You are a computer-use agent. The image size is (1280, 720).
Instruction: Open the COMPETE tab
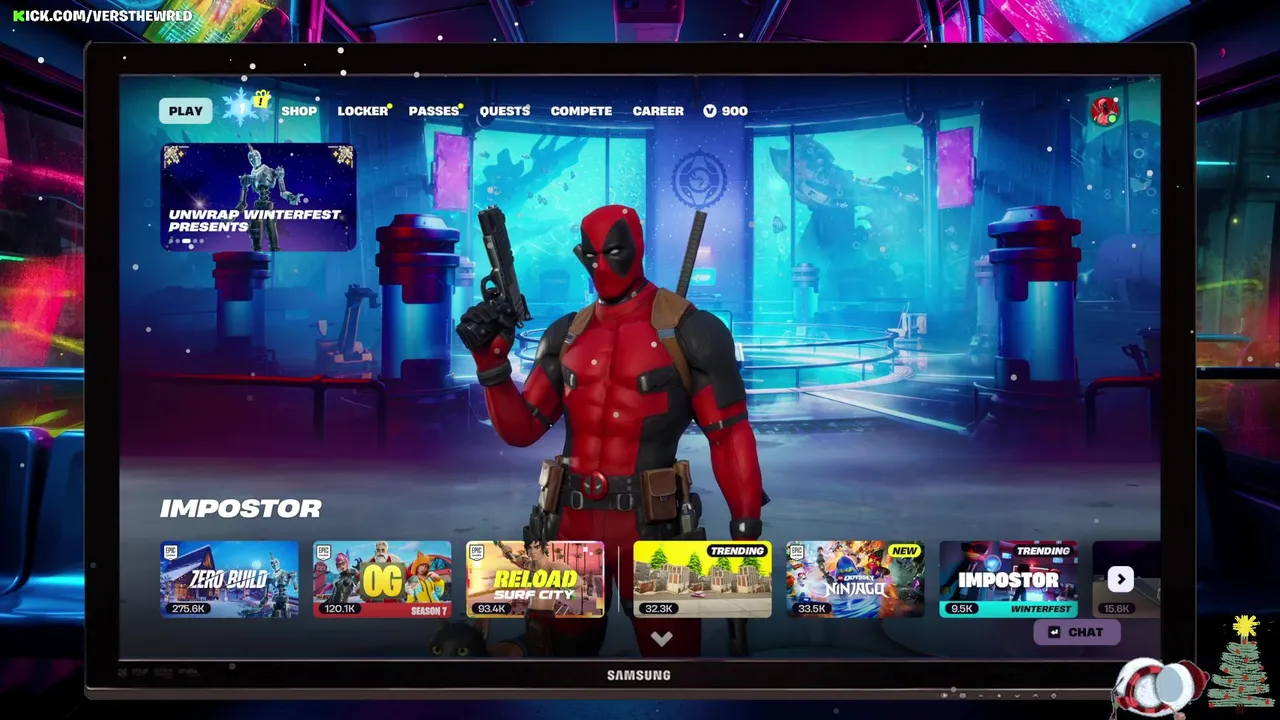tap(581, 111)
